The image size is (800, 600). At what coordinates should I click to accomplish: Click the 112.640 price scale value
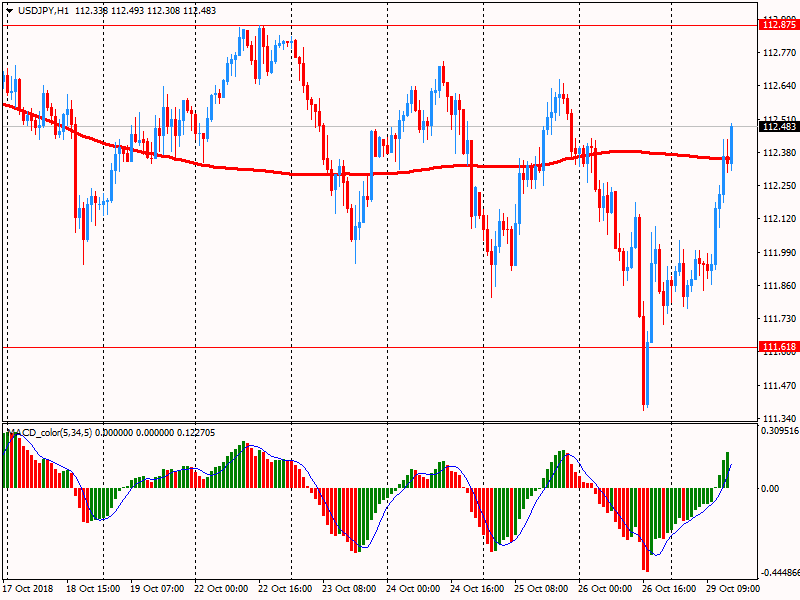(779, 86)
